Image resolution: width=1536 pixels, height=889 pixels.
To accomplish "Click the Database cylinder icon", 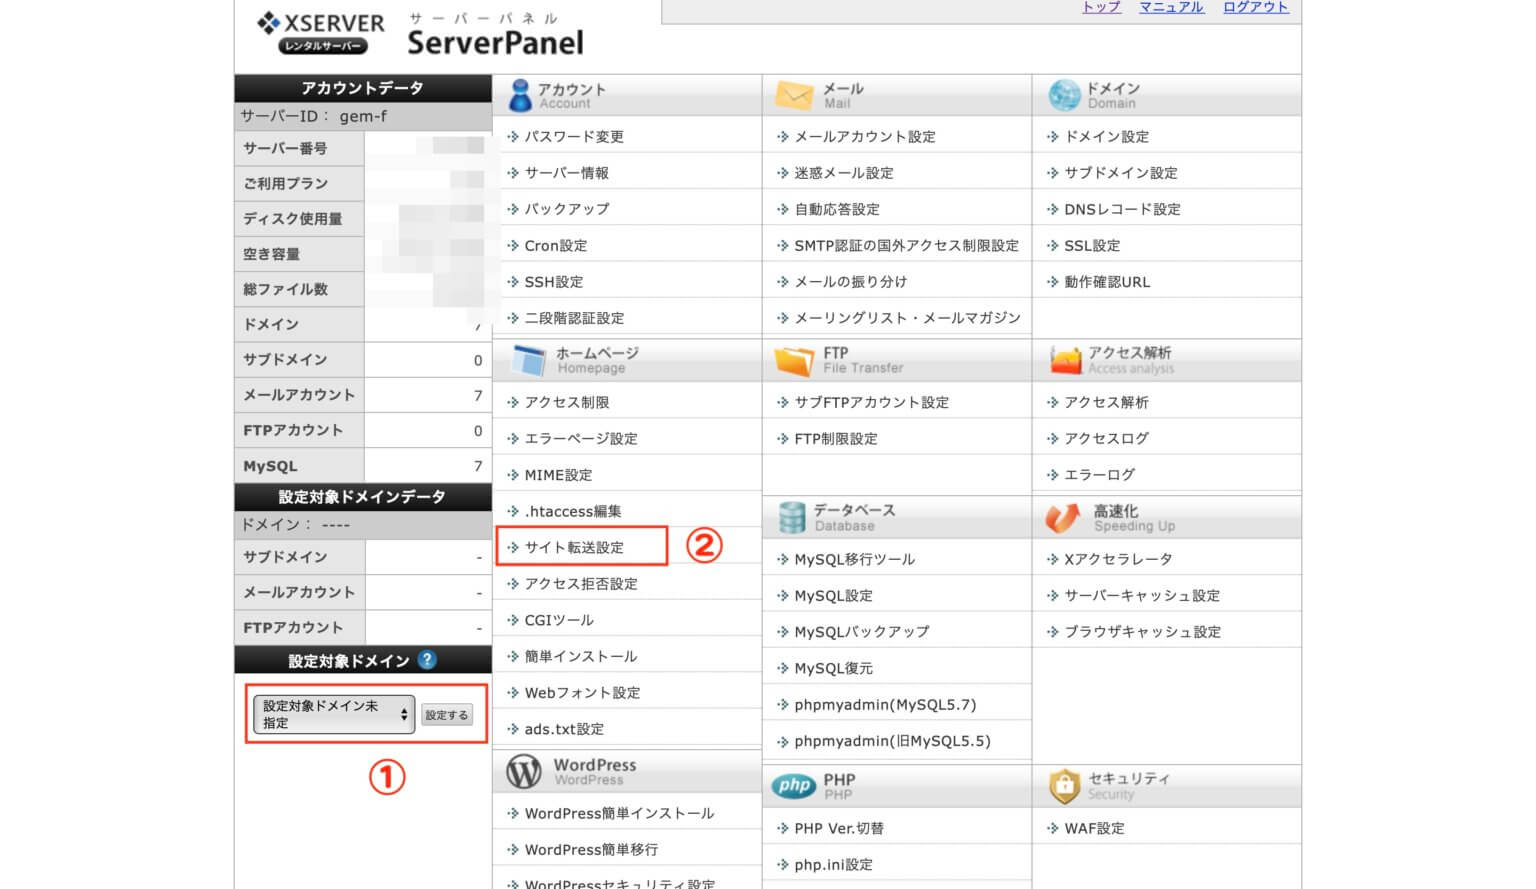I will (792, 517).
